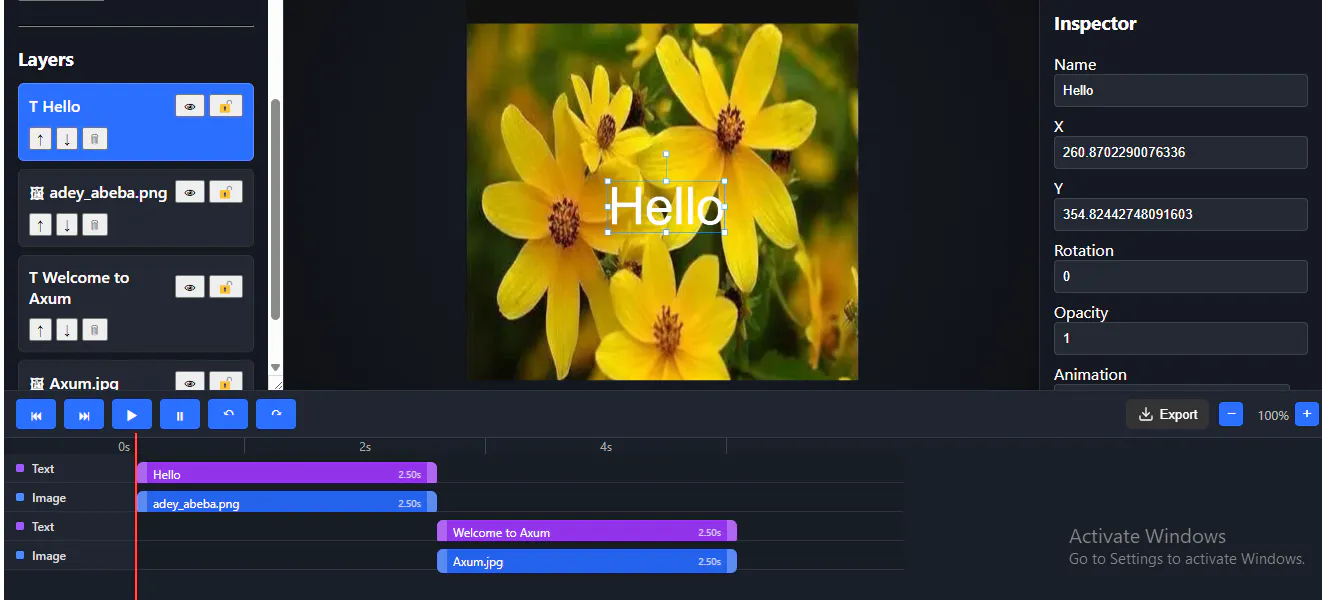The image size is (1322, 600).
Task: Toggle lock on the Axum.jpg layer
Action: coord(226,382)
